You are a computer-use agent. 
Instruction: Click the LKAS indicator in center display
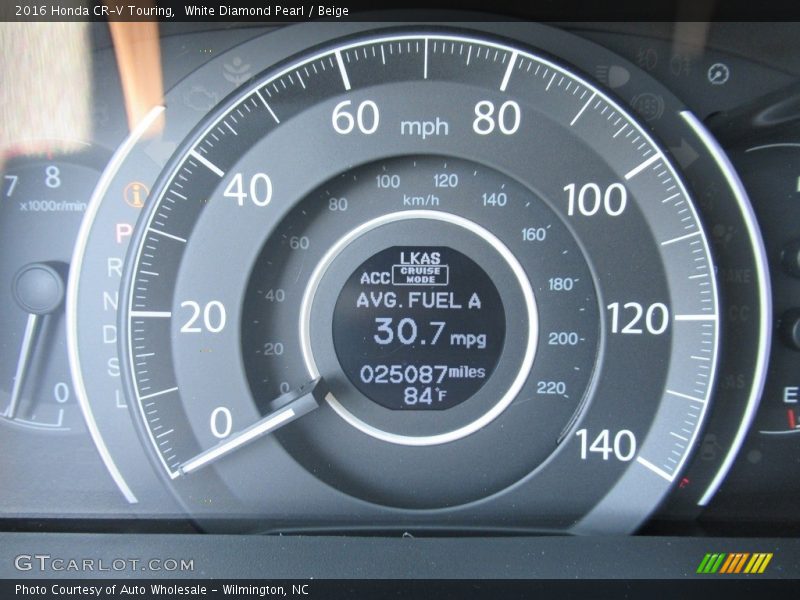pos(420,258)
